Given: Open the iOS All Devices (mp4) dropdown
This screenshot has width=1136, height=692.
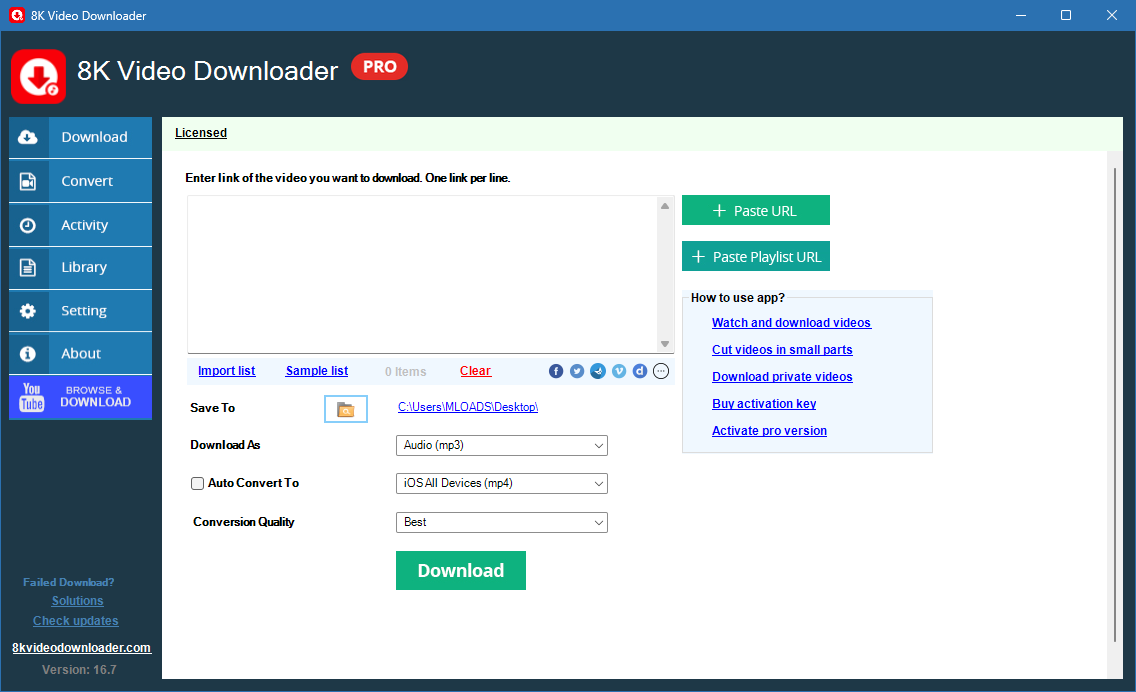Looking at the screenshot, I should coord(501,483).
